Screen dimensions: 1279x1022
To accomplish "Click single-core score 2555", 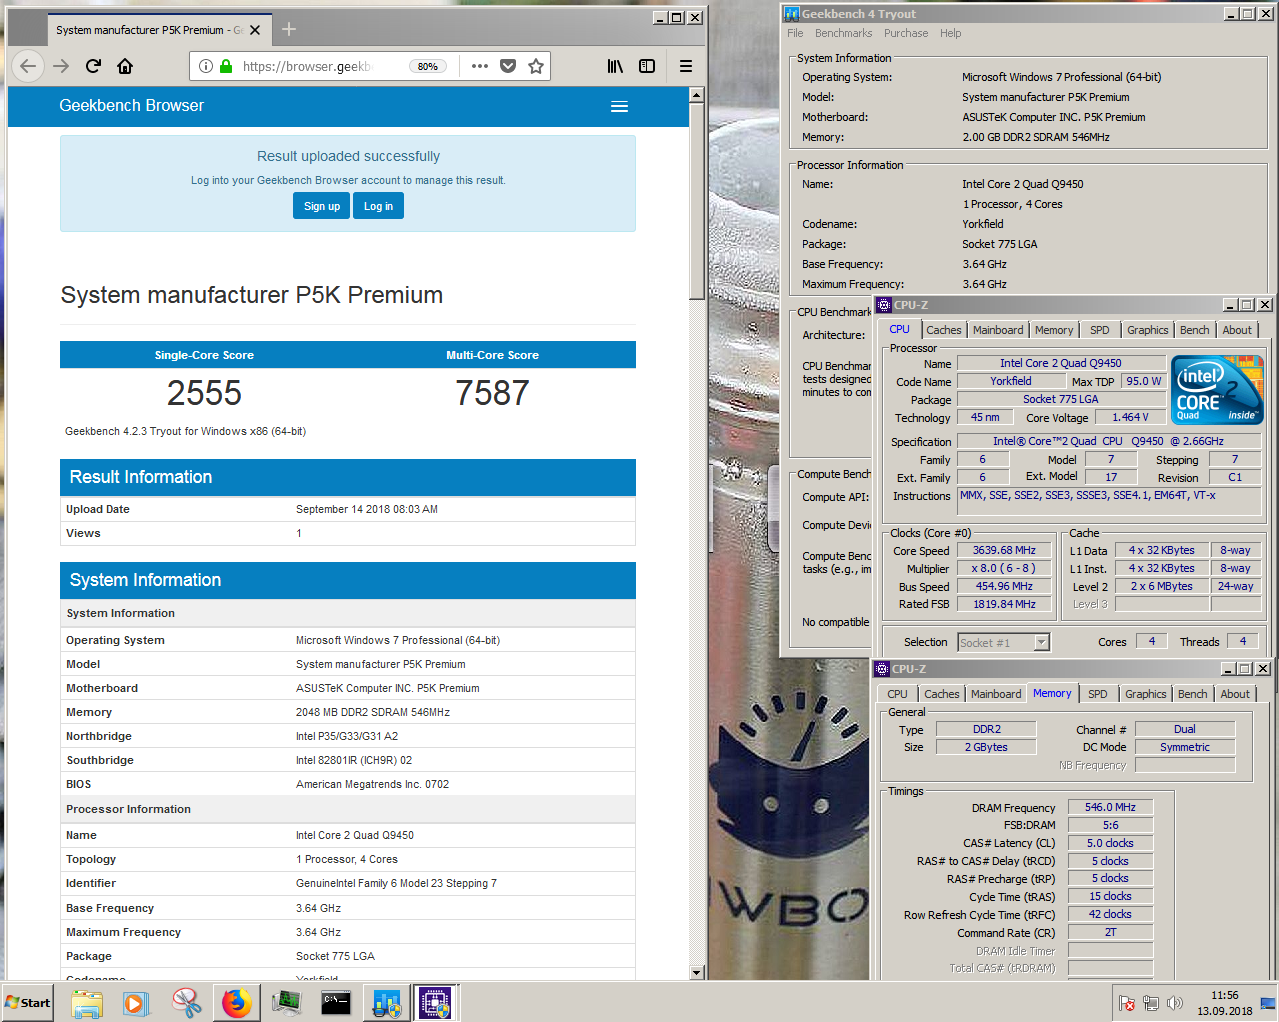I will click(204, 393).
